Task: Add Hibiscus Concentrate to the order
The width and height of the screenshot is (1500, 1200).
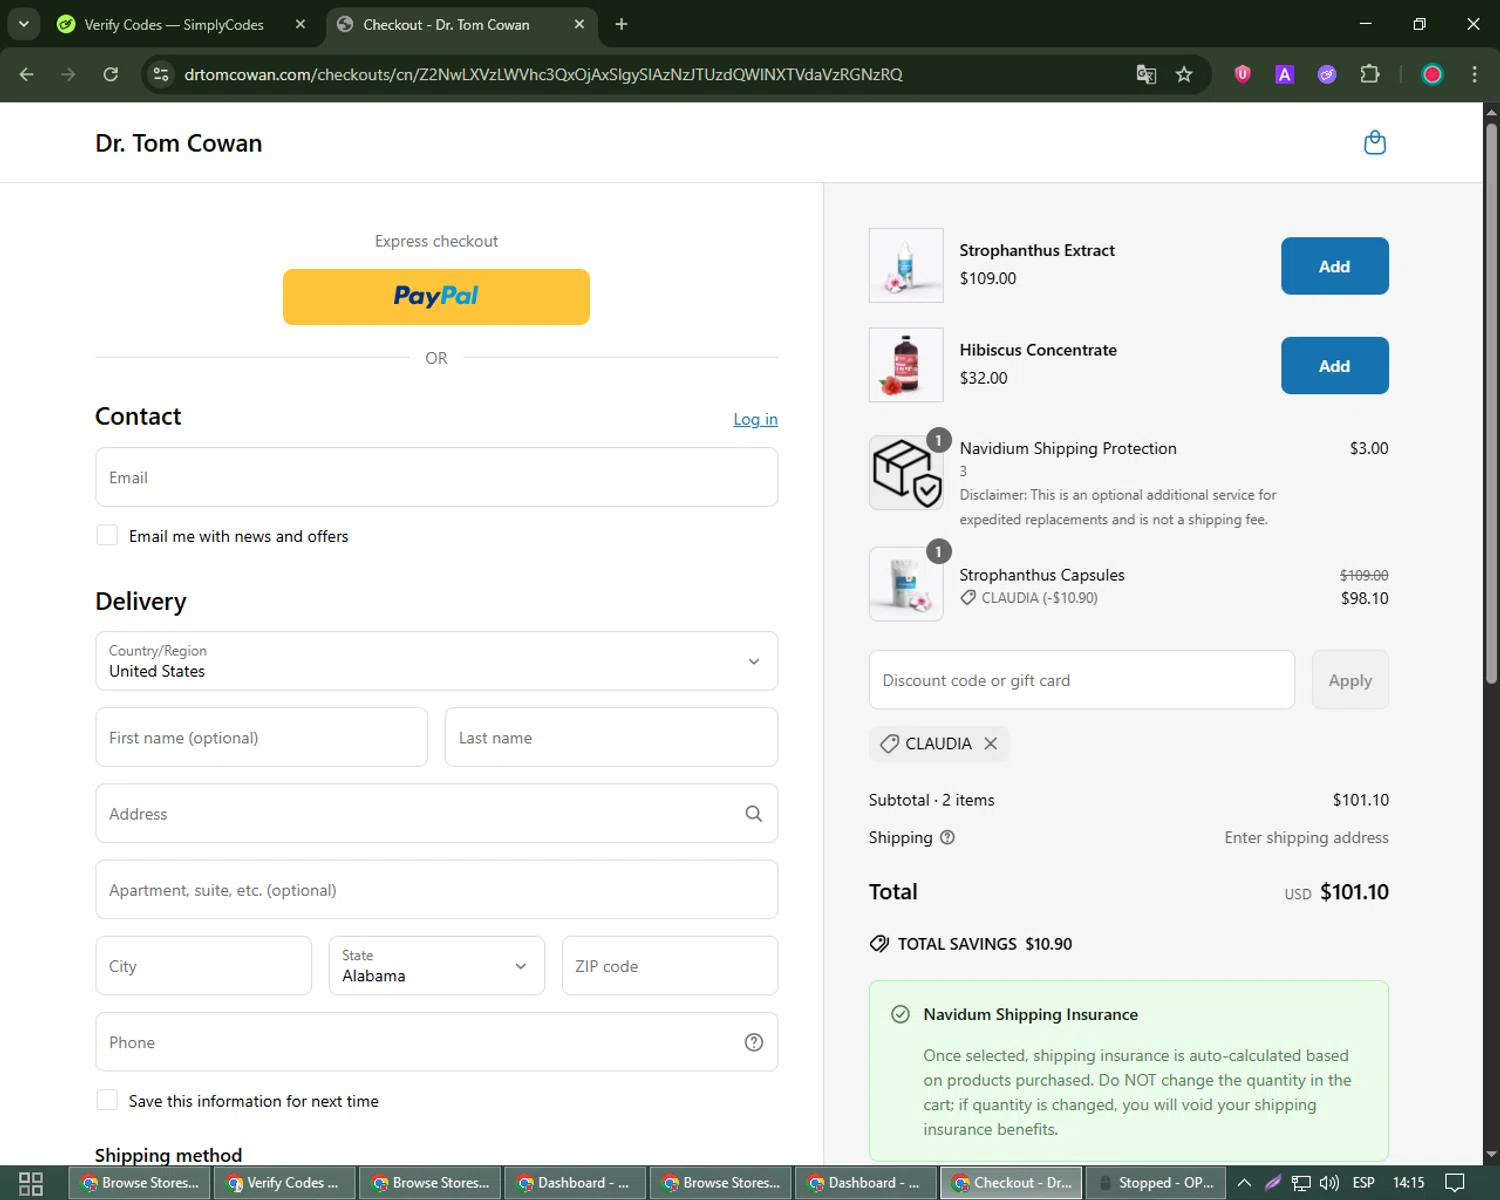Action: coord(1334,366)
